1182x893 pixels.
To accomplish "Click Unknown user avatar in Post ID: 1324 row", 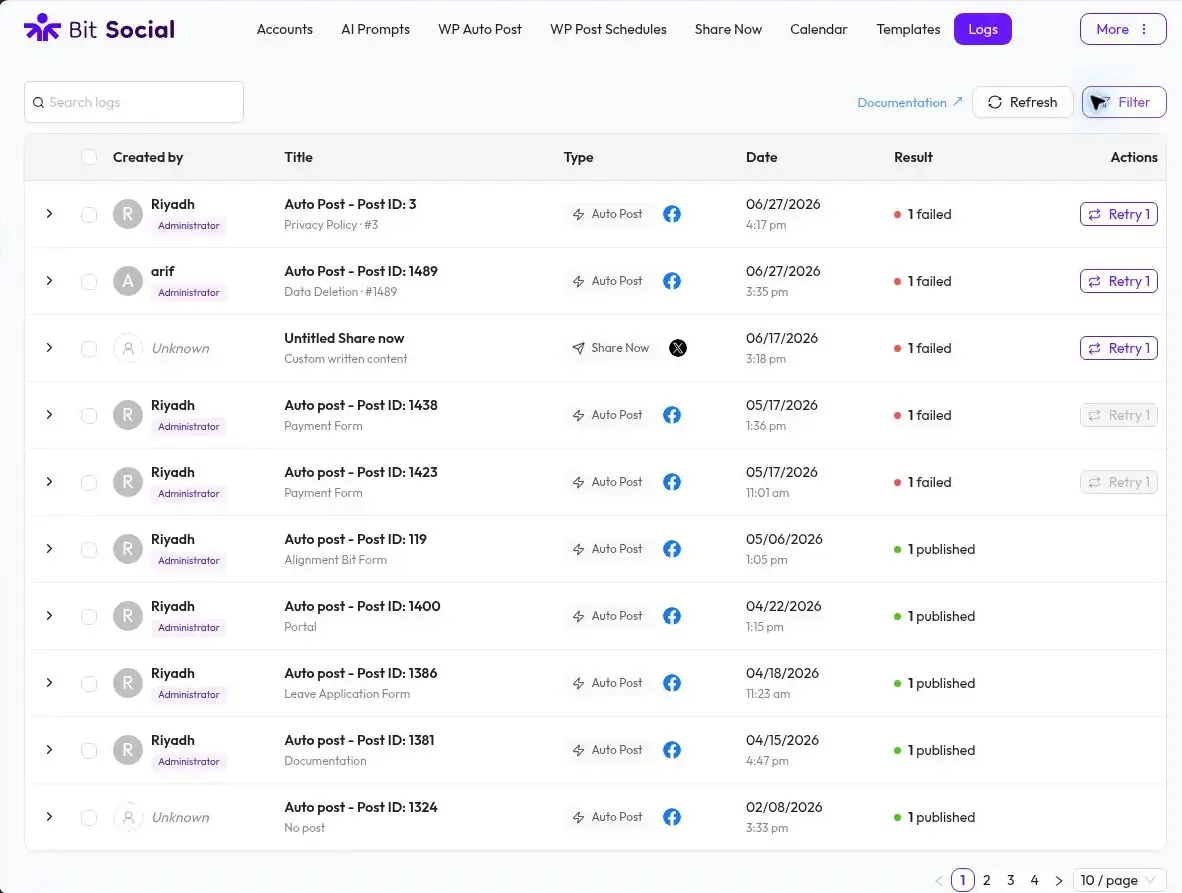I will click(x=128, y=818).
